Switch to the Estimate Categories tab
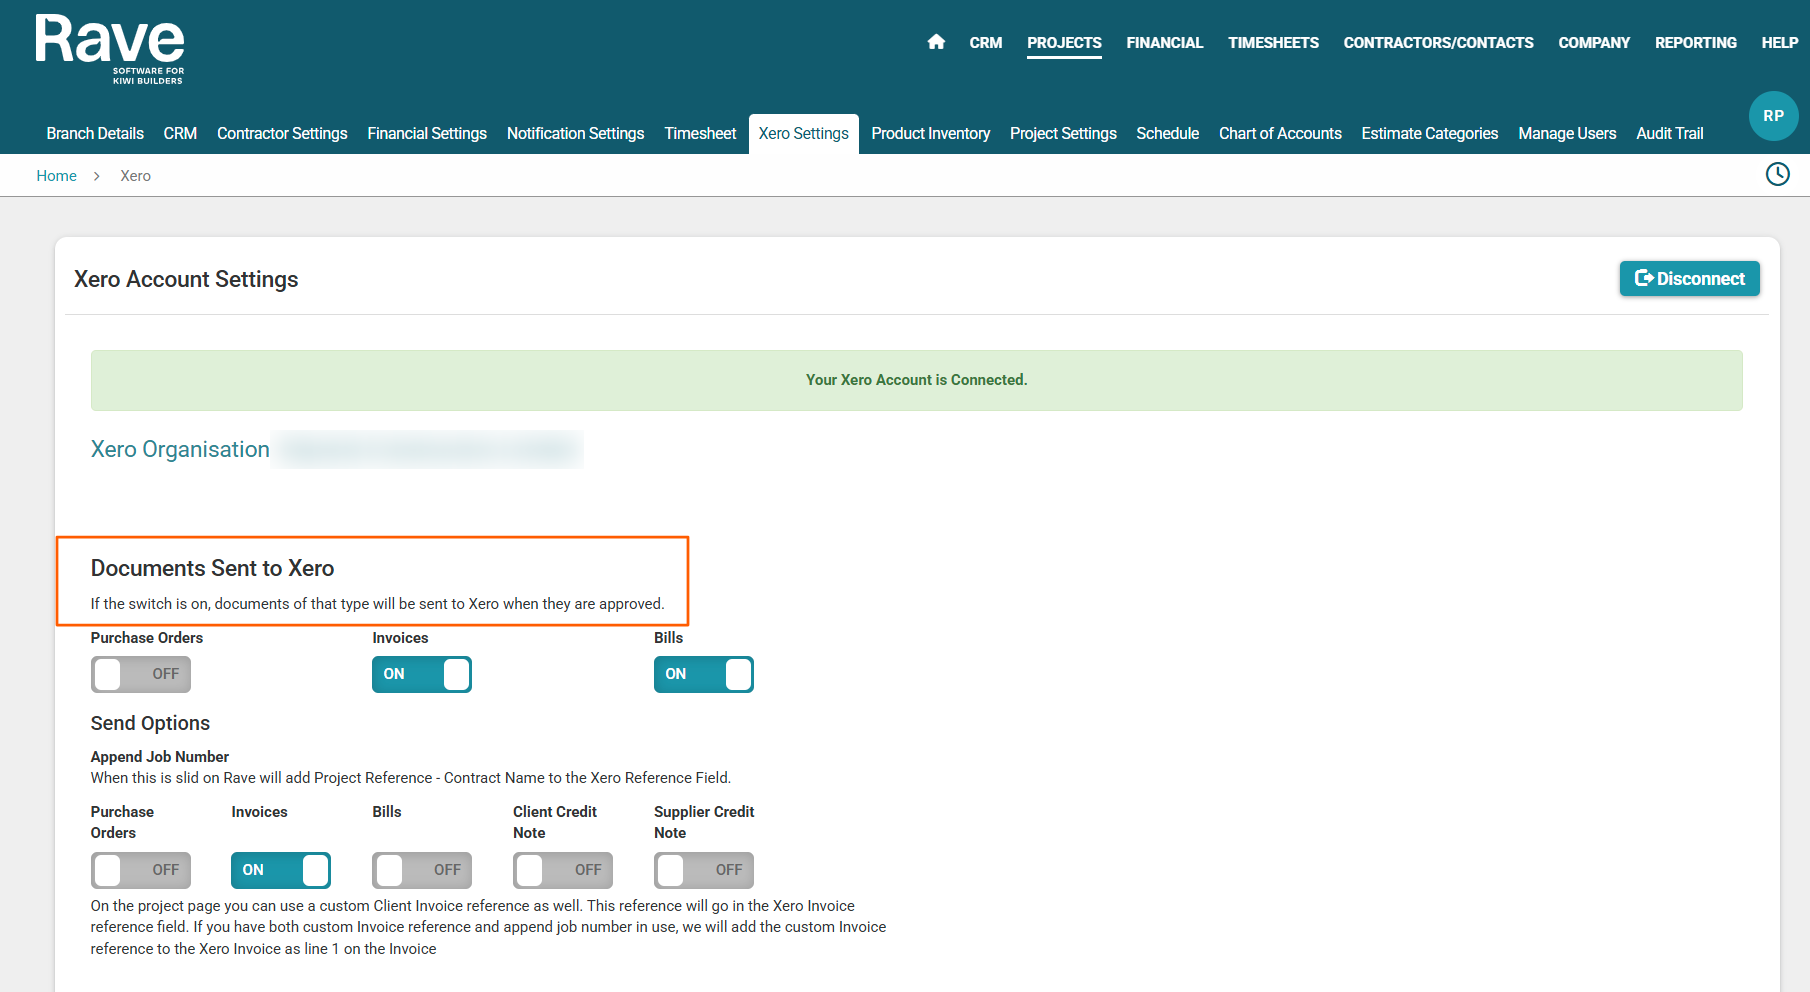 coord(1429,133)
